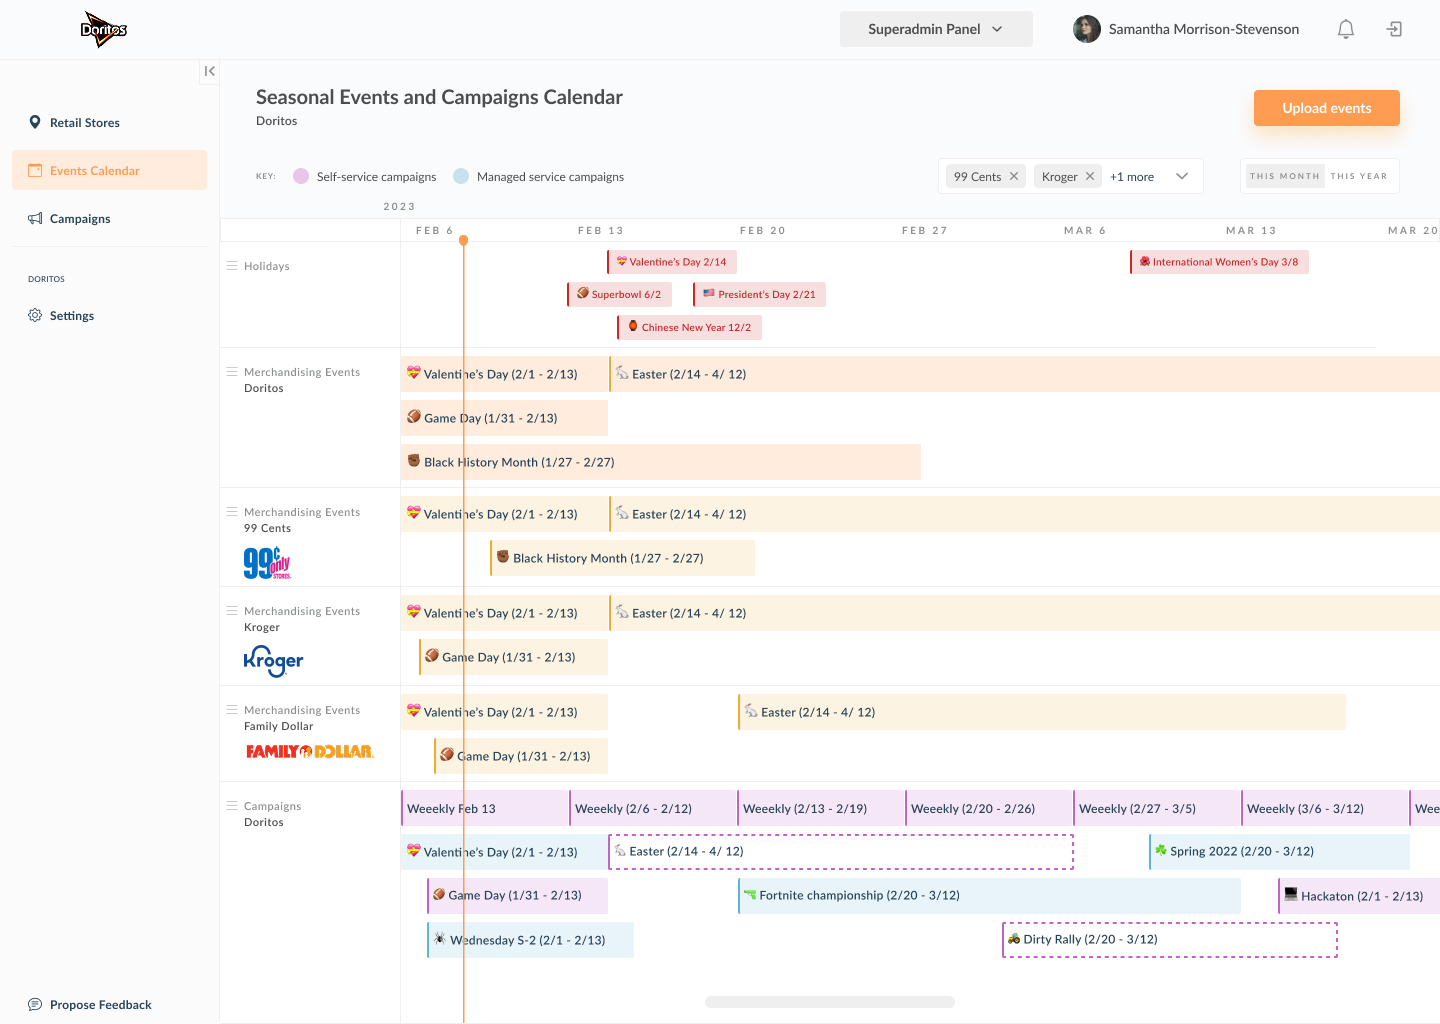
Task: Click the Family Dollar row drag handle
Action: pos(232,709)
